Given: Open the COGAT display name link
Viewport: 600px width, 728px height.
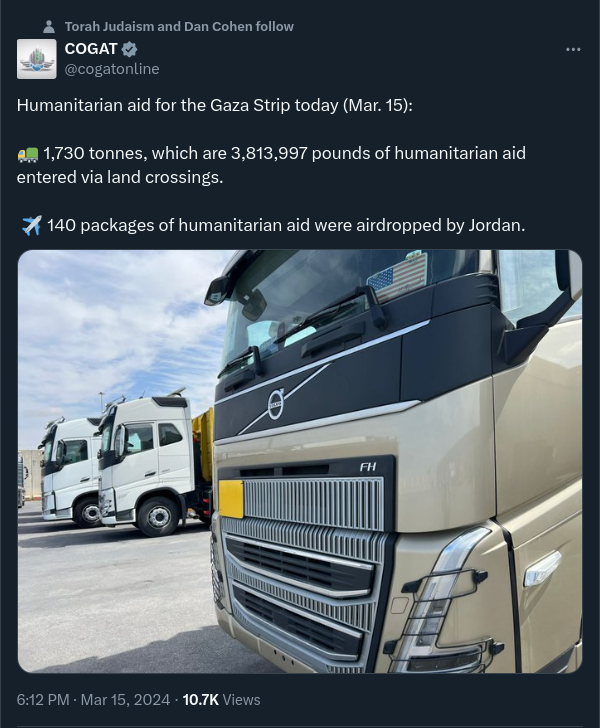Looking at the screenshot, I should click(91, 49).
